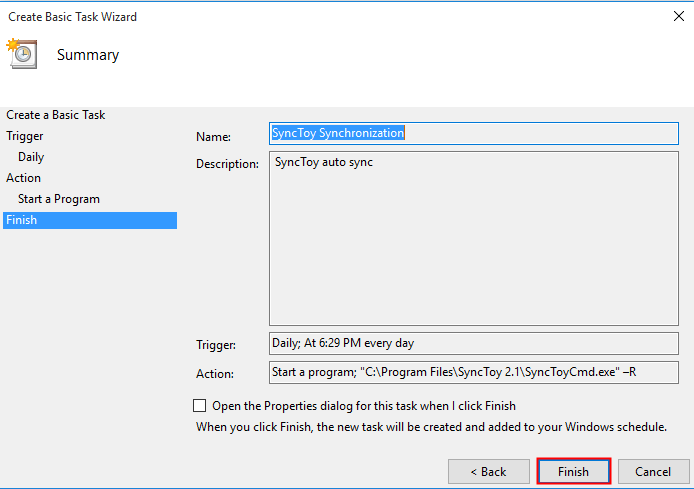Screen dimensions: 694x489
Task: Click the Name field with SyncToy Synchronization
Action: click(473, 133)
